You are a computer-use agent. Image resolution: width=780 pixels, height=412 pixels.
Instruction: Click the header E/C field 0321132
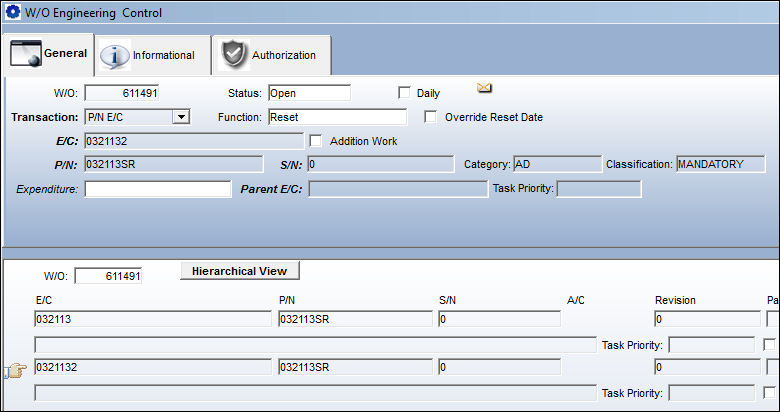(194, 141)
